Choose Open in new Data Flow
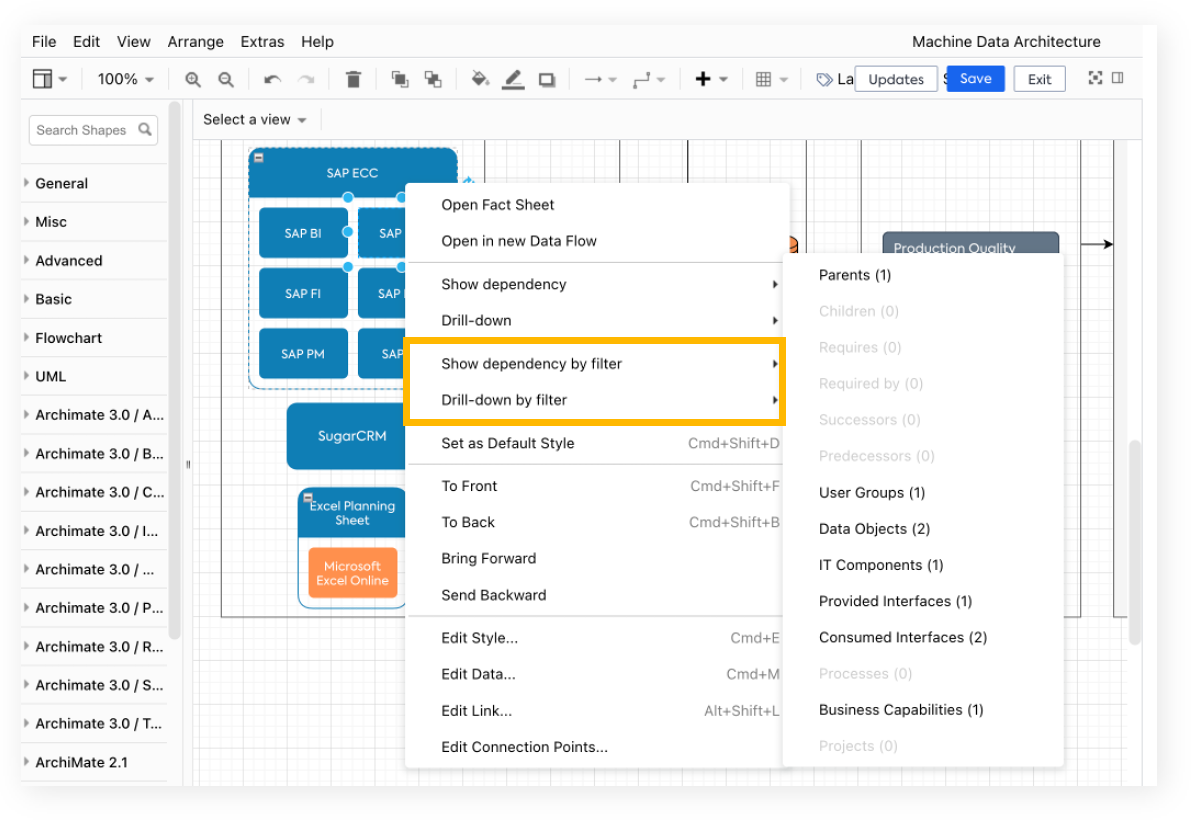This screenshot has width=1196, height=820. [596, 241]
